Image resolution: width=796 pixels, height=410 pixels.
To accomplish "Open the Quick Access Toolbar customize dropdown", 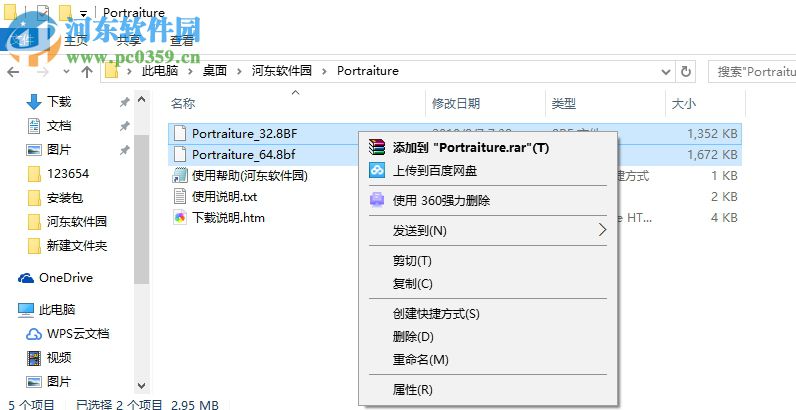I will pyautogui.click(x=83, y=13).
